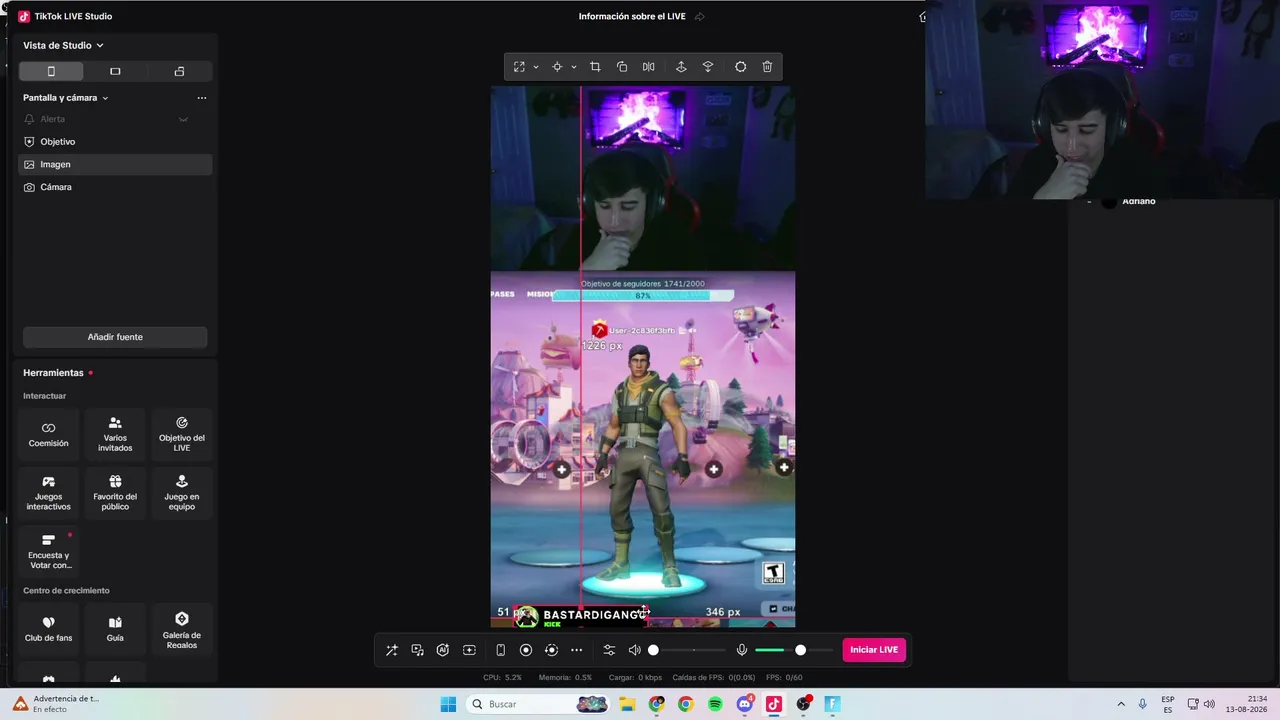This screenshot has width=1280, height=720.
Task: Click the Iniciar LIVE button
Action: [874, 650]
